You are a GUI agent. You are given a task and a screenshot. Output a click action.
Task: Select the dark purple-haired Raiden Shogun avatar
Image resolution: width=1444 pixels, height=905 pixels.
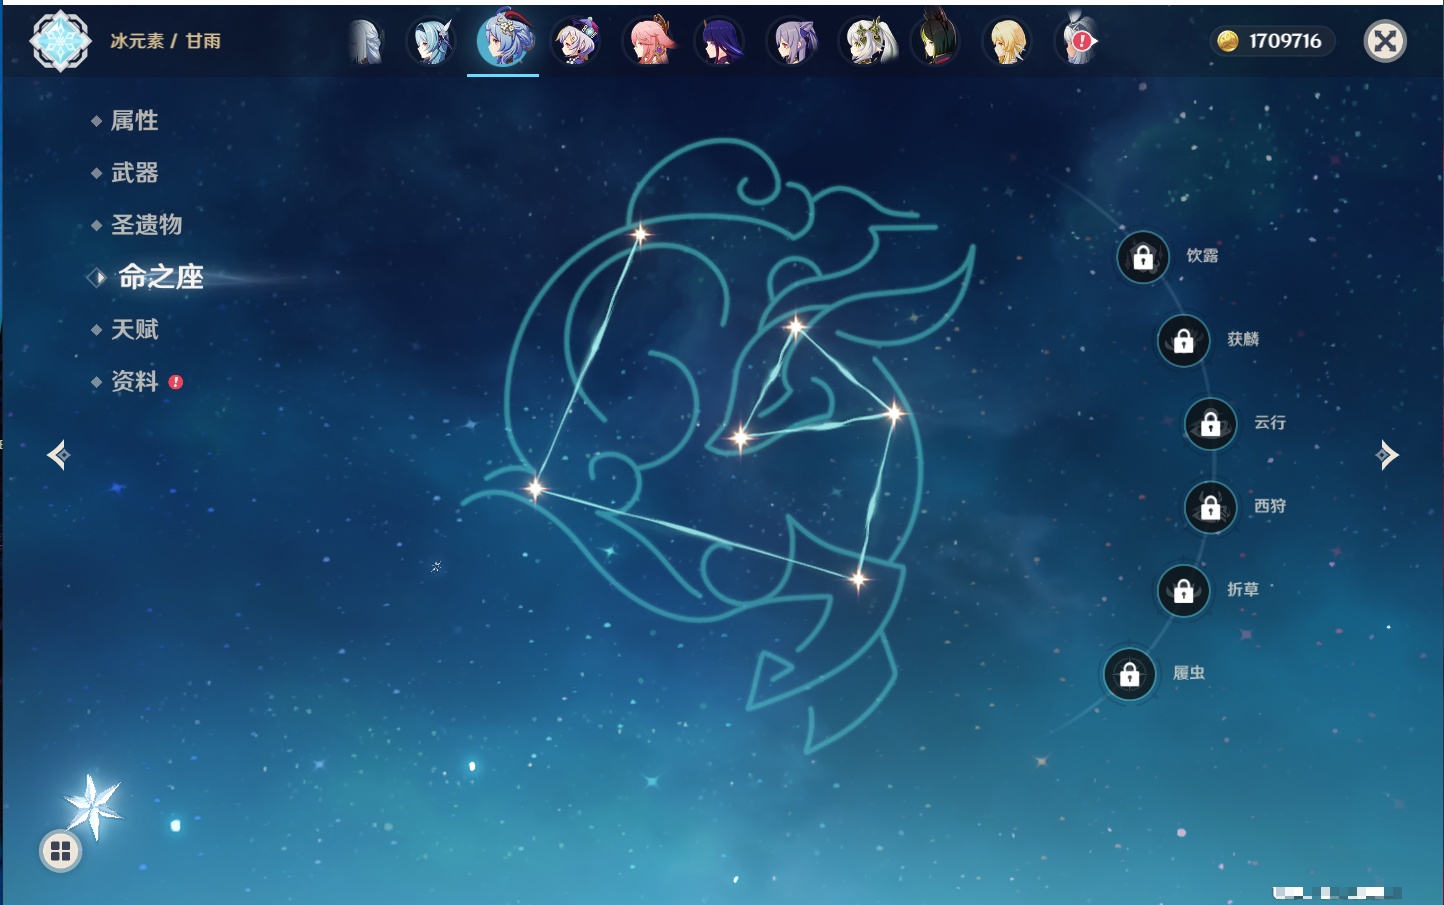coord(721,42)
